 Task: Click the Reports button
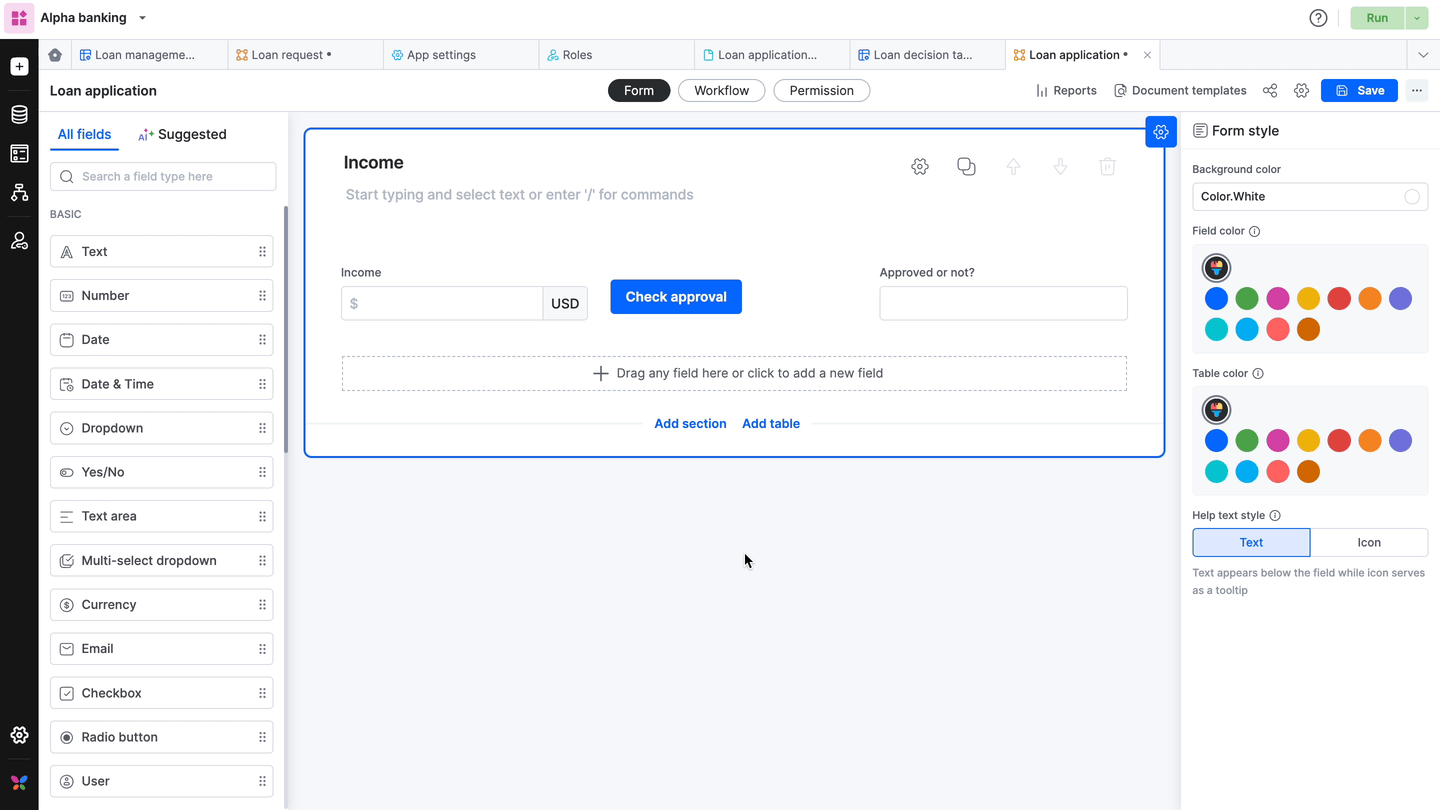tap(1066, 91)
